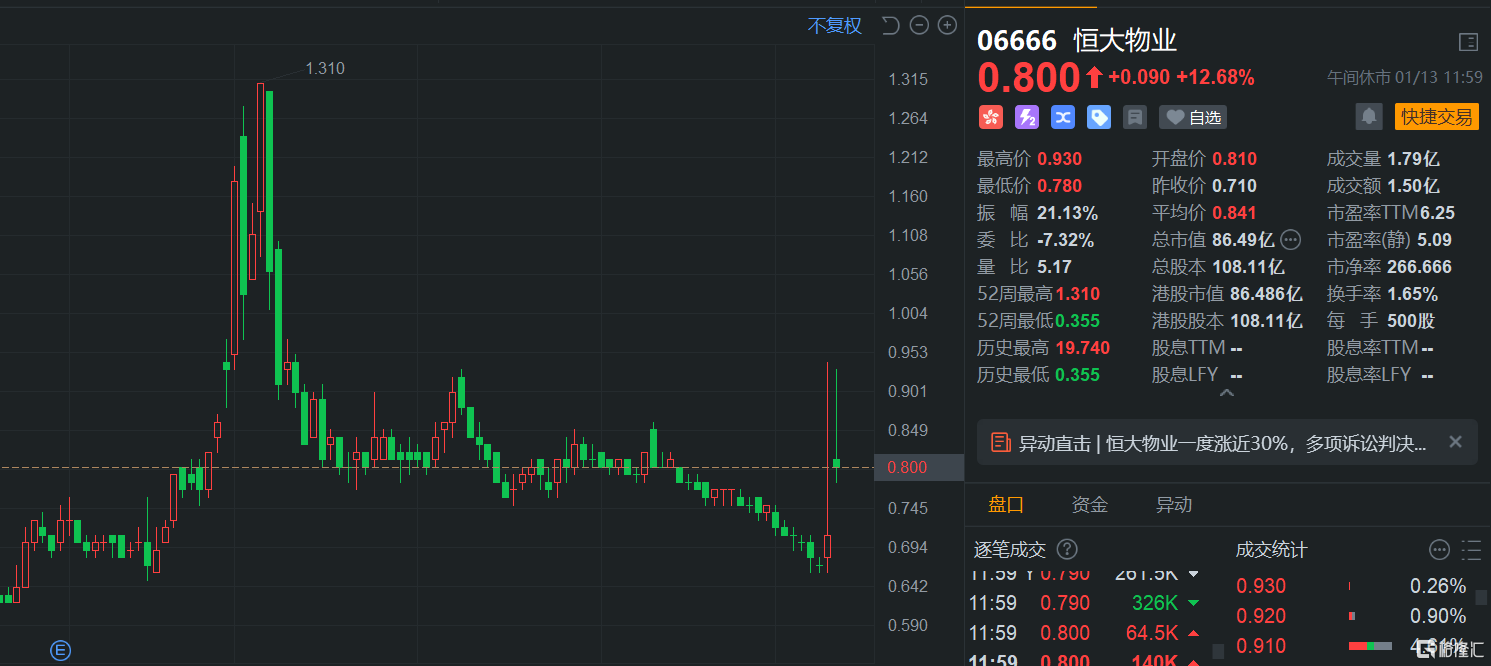Open the 异动直击 news headline
Viewport: 1491px width, 666px height.
pyautogui.click(x=1223, y=443)
